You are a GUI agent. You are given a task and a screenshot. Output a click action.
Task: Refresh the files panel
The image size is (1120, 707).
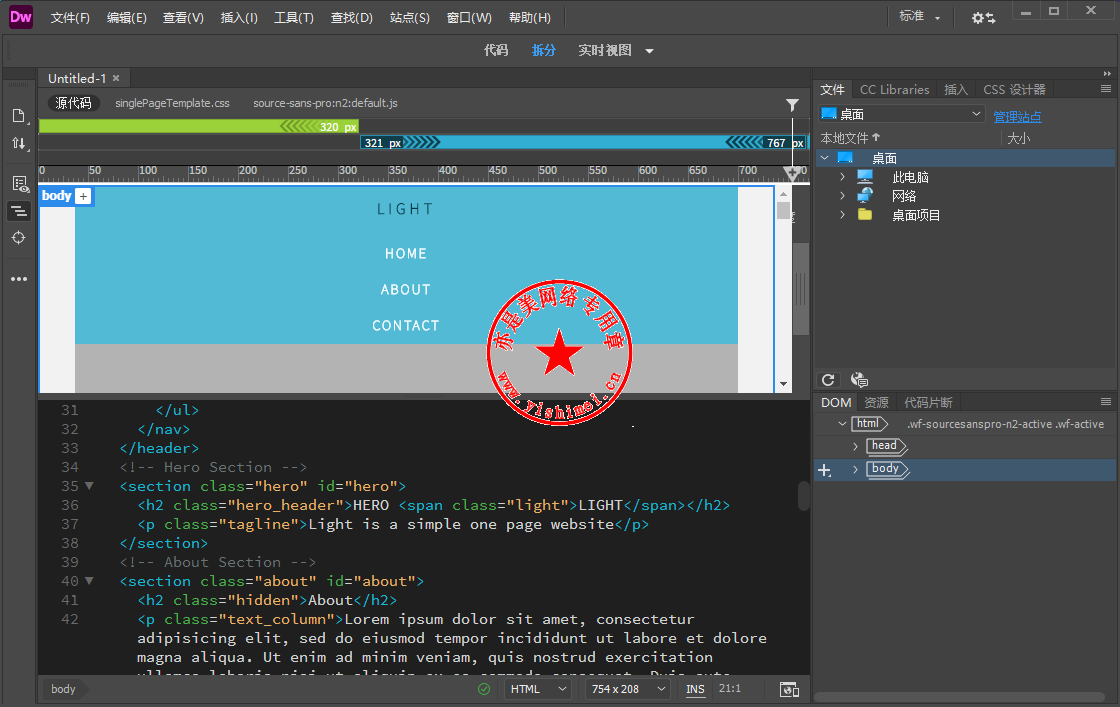click(x=828, y=380)
